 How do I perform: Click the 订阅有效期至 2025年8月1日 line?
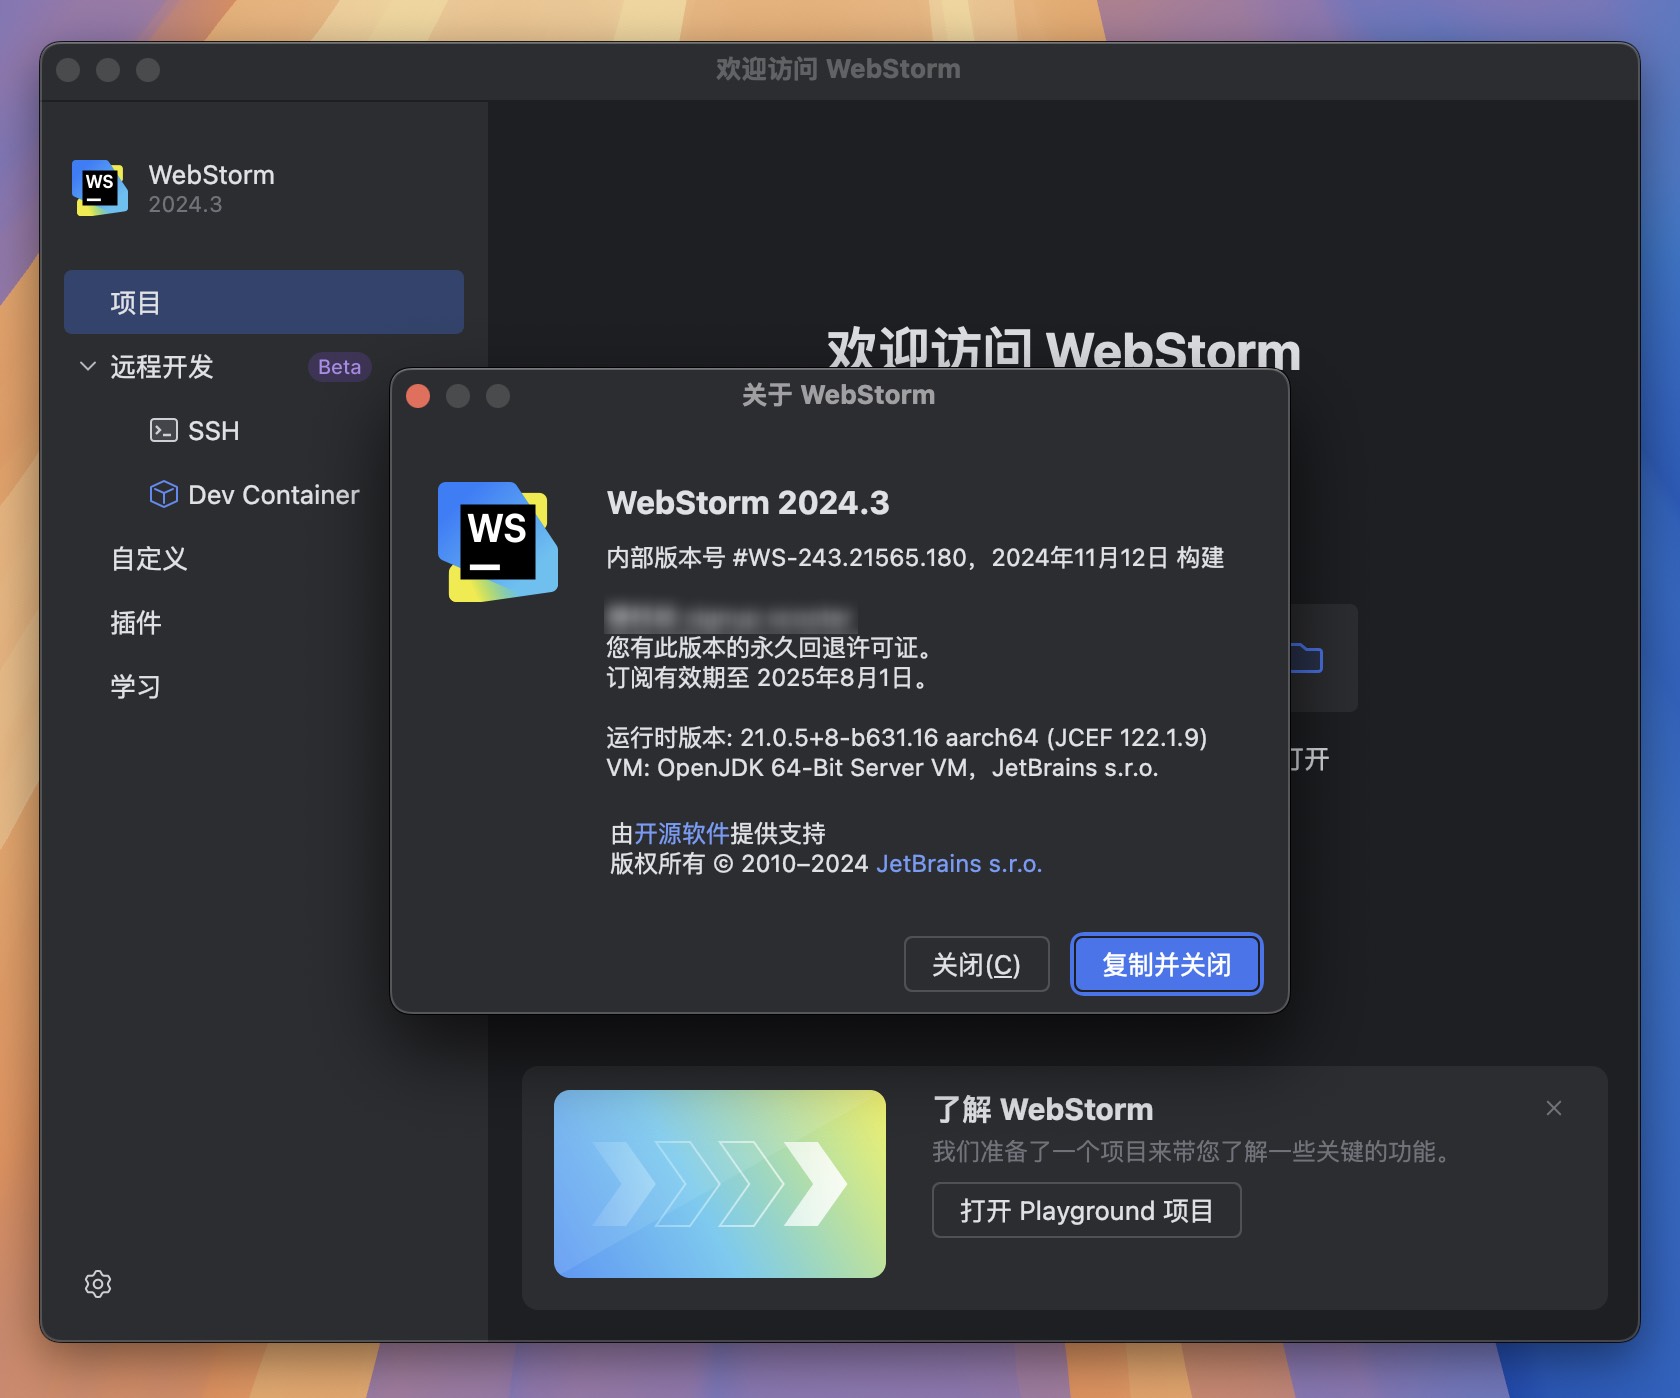coord(768,678)
